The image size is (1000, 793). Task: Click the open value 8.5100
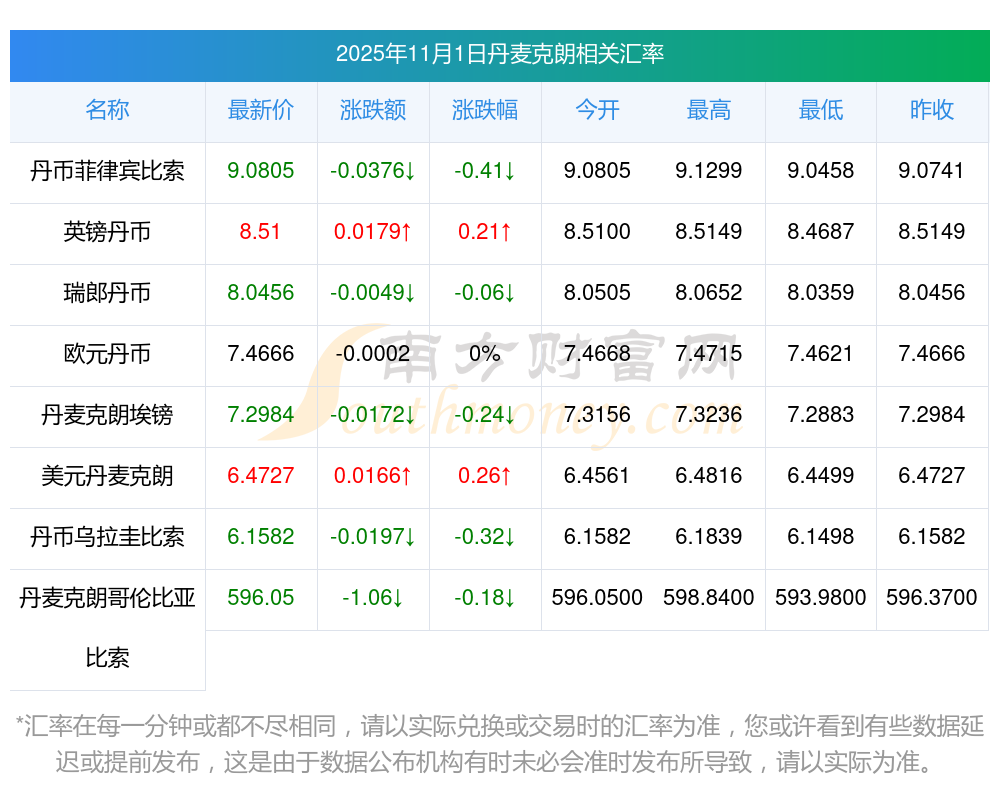coord(597,231)
